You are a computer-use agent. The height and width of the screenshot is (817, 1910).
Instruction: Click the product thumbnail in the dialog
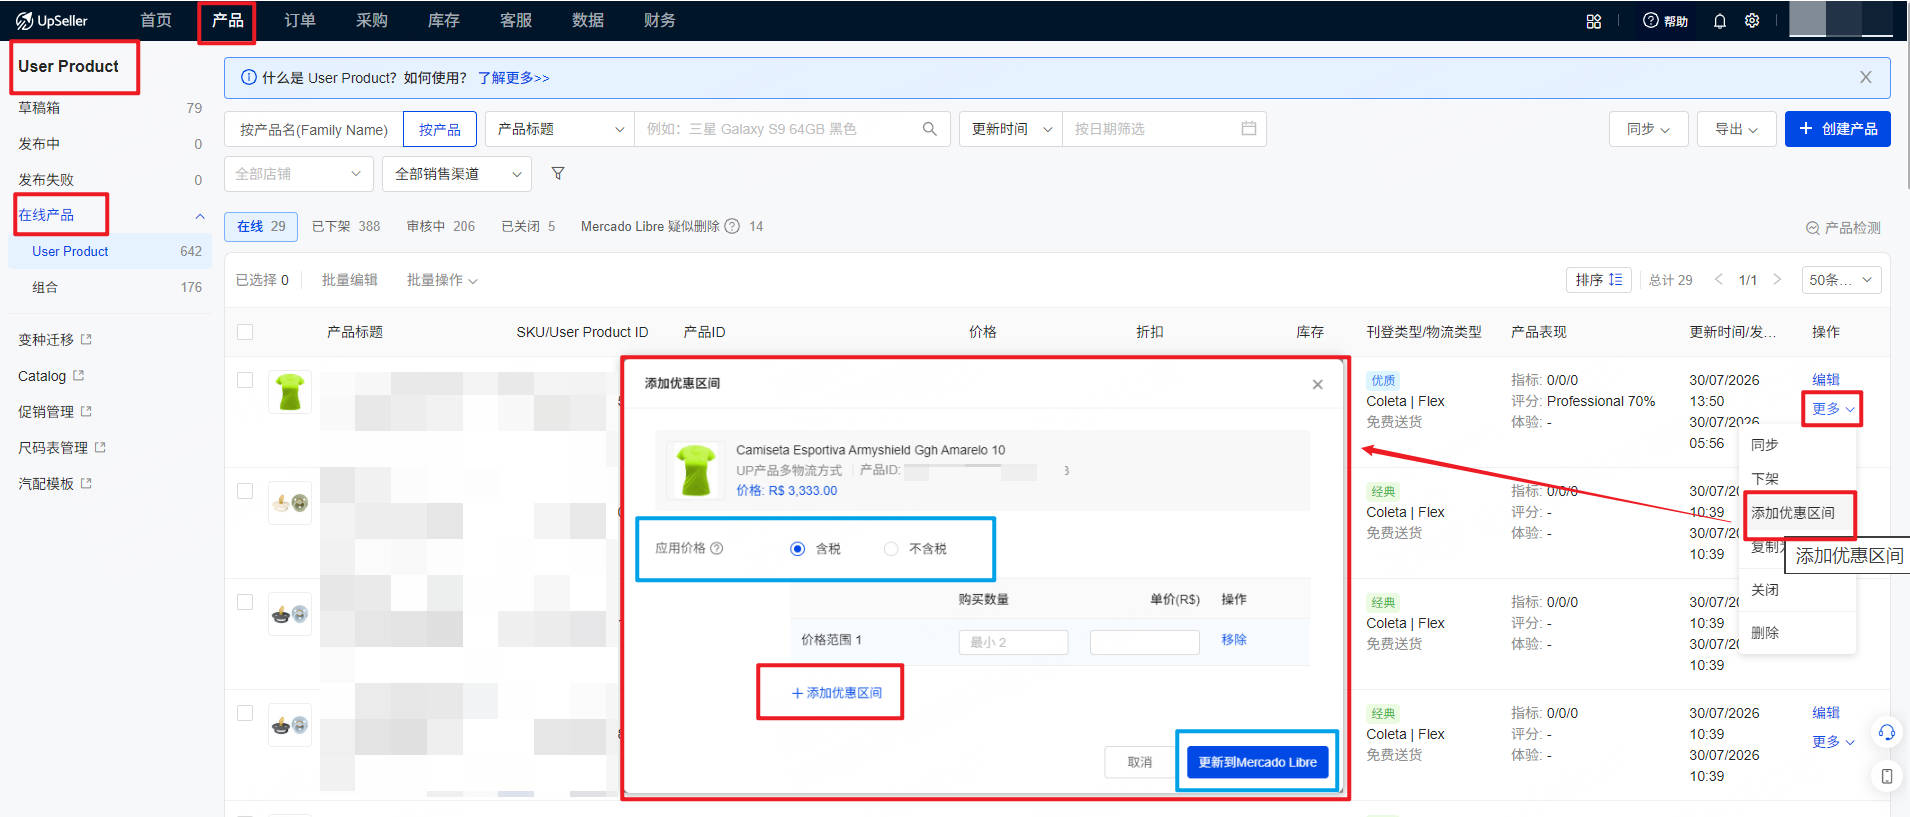click(x=695, y=470)
